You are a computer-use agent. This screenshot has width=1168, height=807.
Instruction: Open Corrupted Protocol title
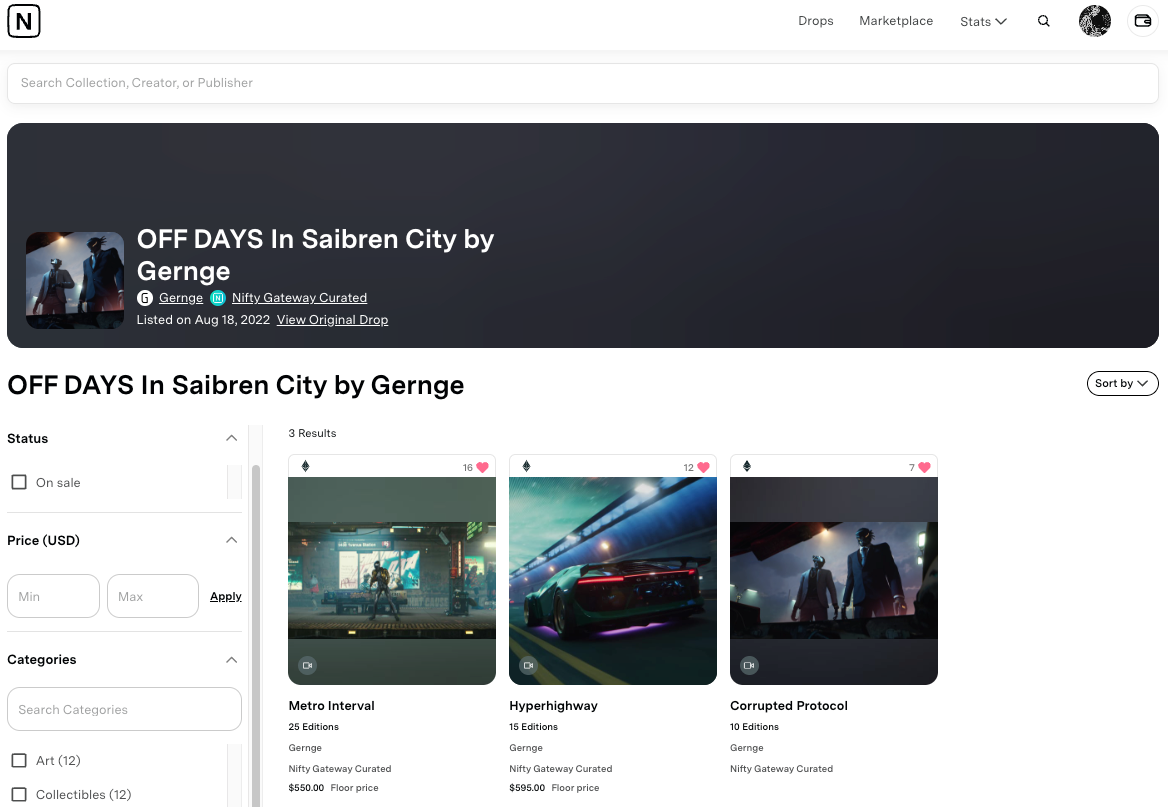point(789,706)
